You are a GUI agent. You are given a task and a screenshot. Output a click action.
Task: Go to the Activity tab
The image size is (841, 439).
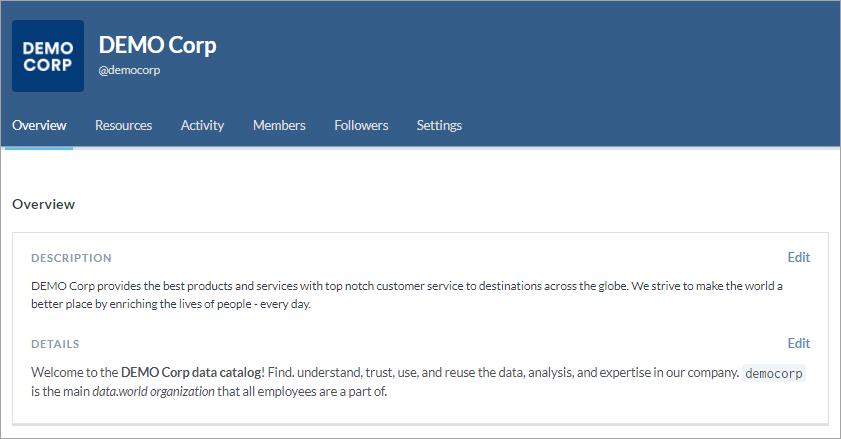coord(202,125)
